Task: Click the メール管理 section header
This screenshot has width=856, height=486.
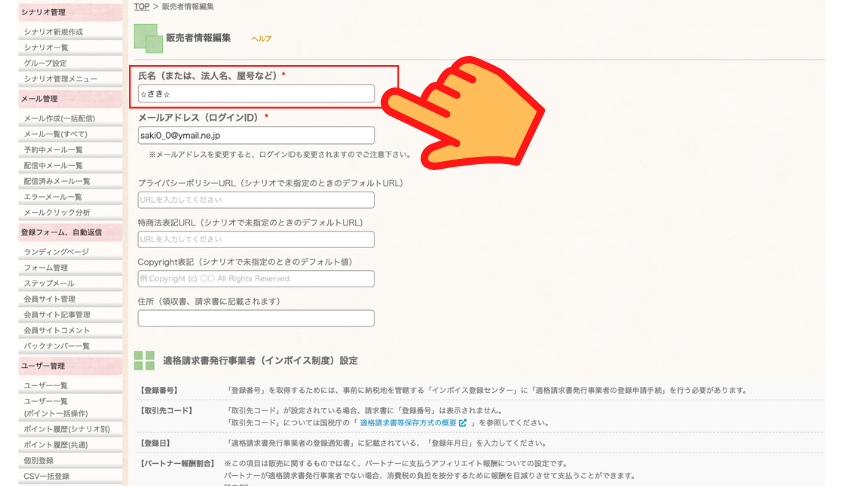Action: (x=70, y=99)
